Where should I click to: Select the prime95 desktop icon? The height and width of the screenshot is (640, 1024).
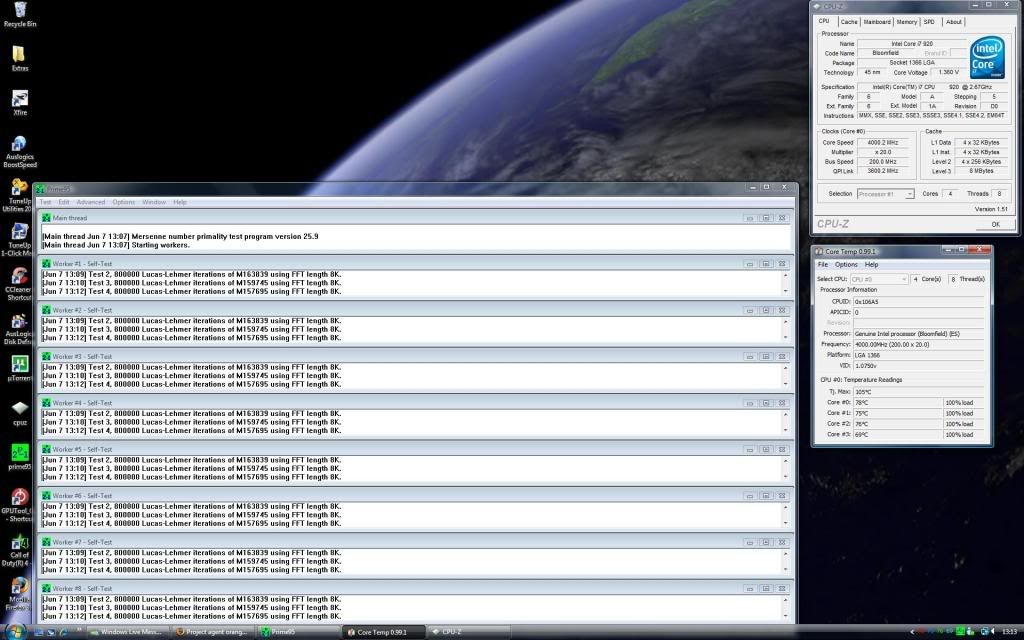tap(20, 457)
